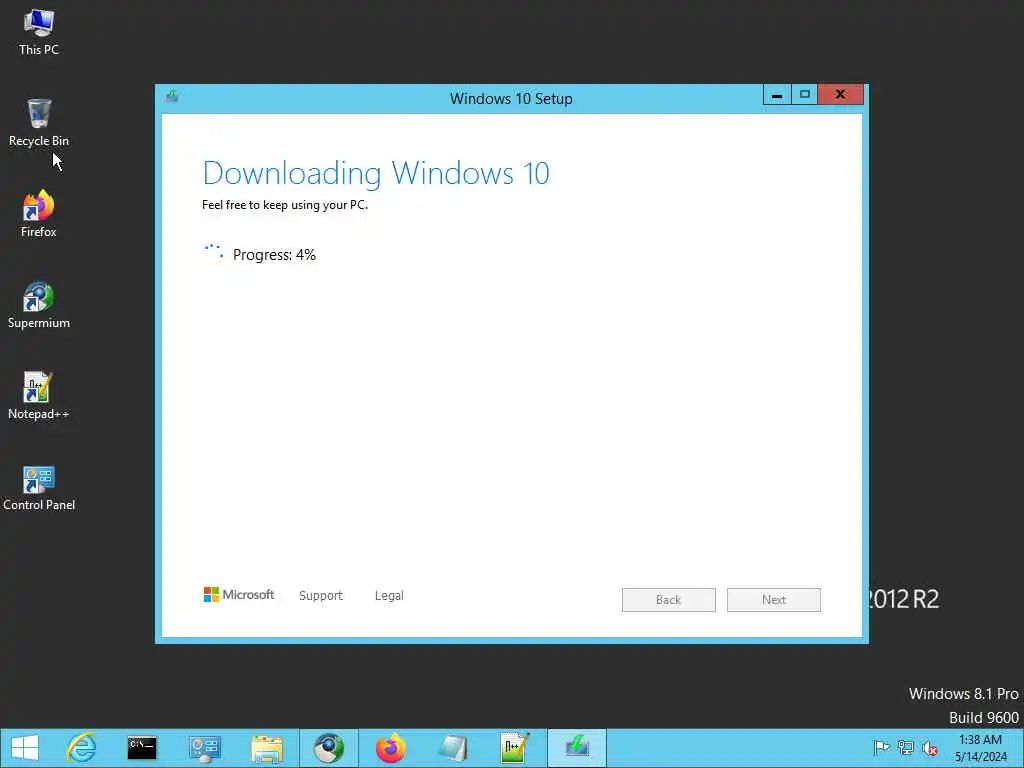Viewport: 1024px width, 768px height.
Task: Select the Supermium desktop shortcut
Action: coord(39,305)
